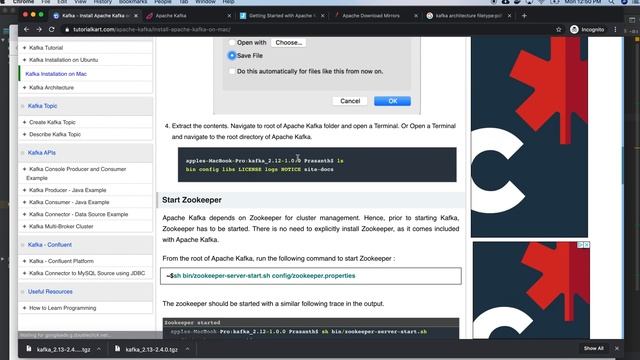Close the kafka architecture filetype tab
Image resolution: width=640 pixels, height=360 pixels.
[x=509, y=16]
